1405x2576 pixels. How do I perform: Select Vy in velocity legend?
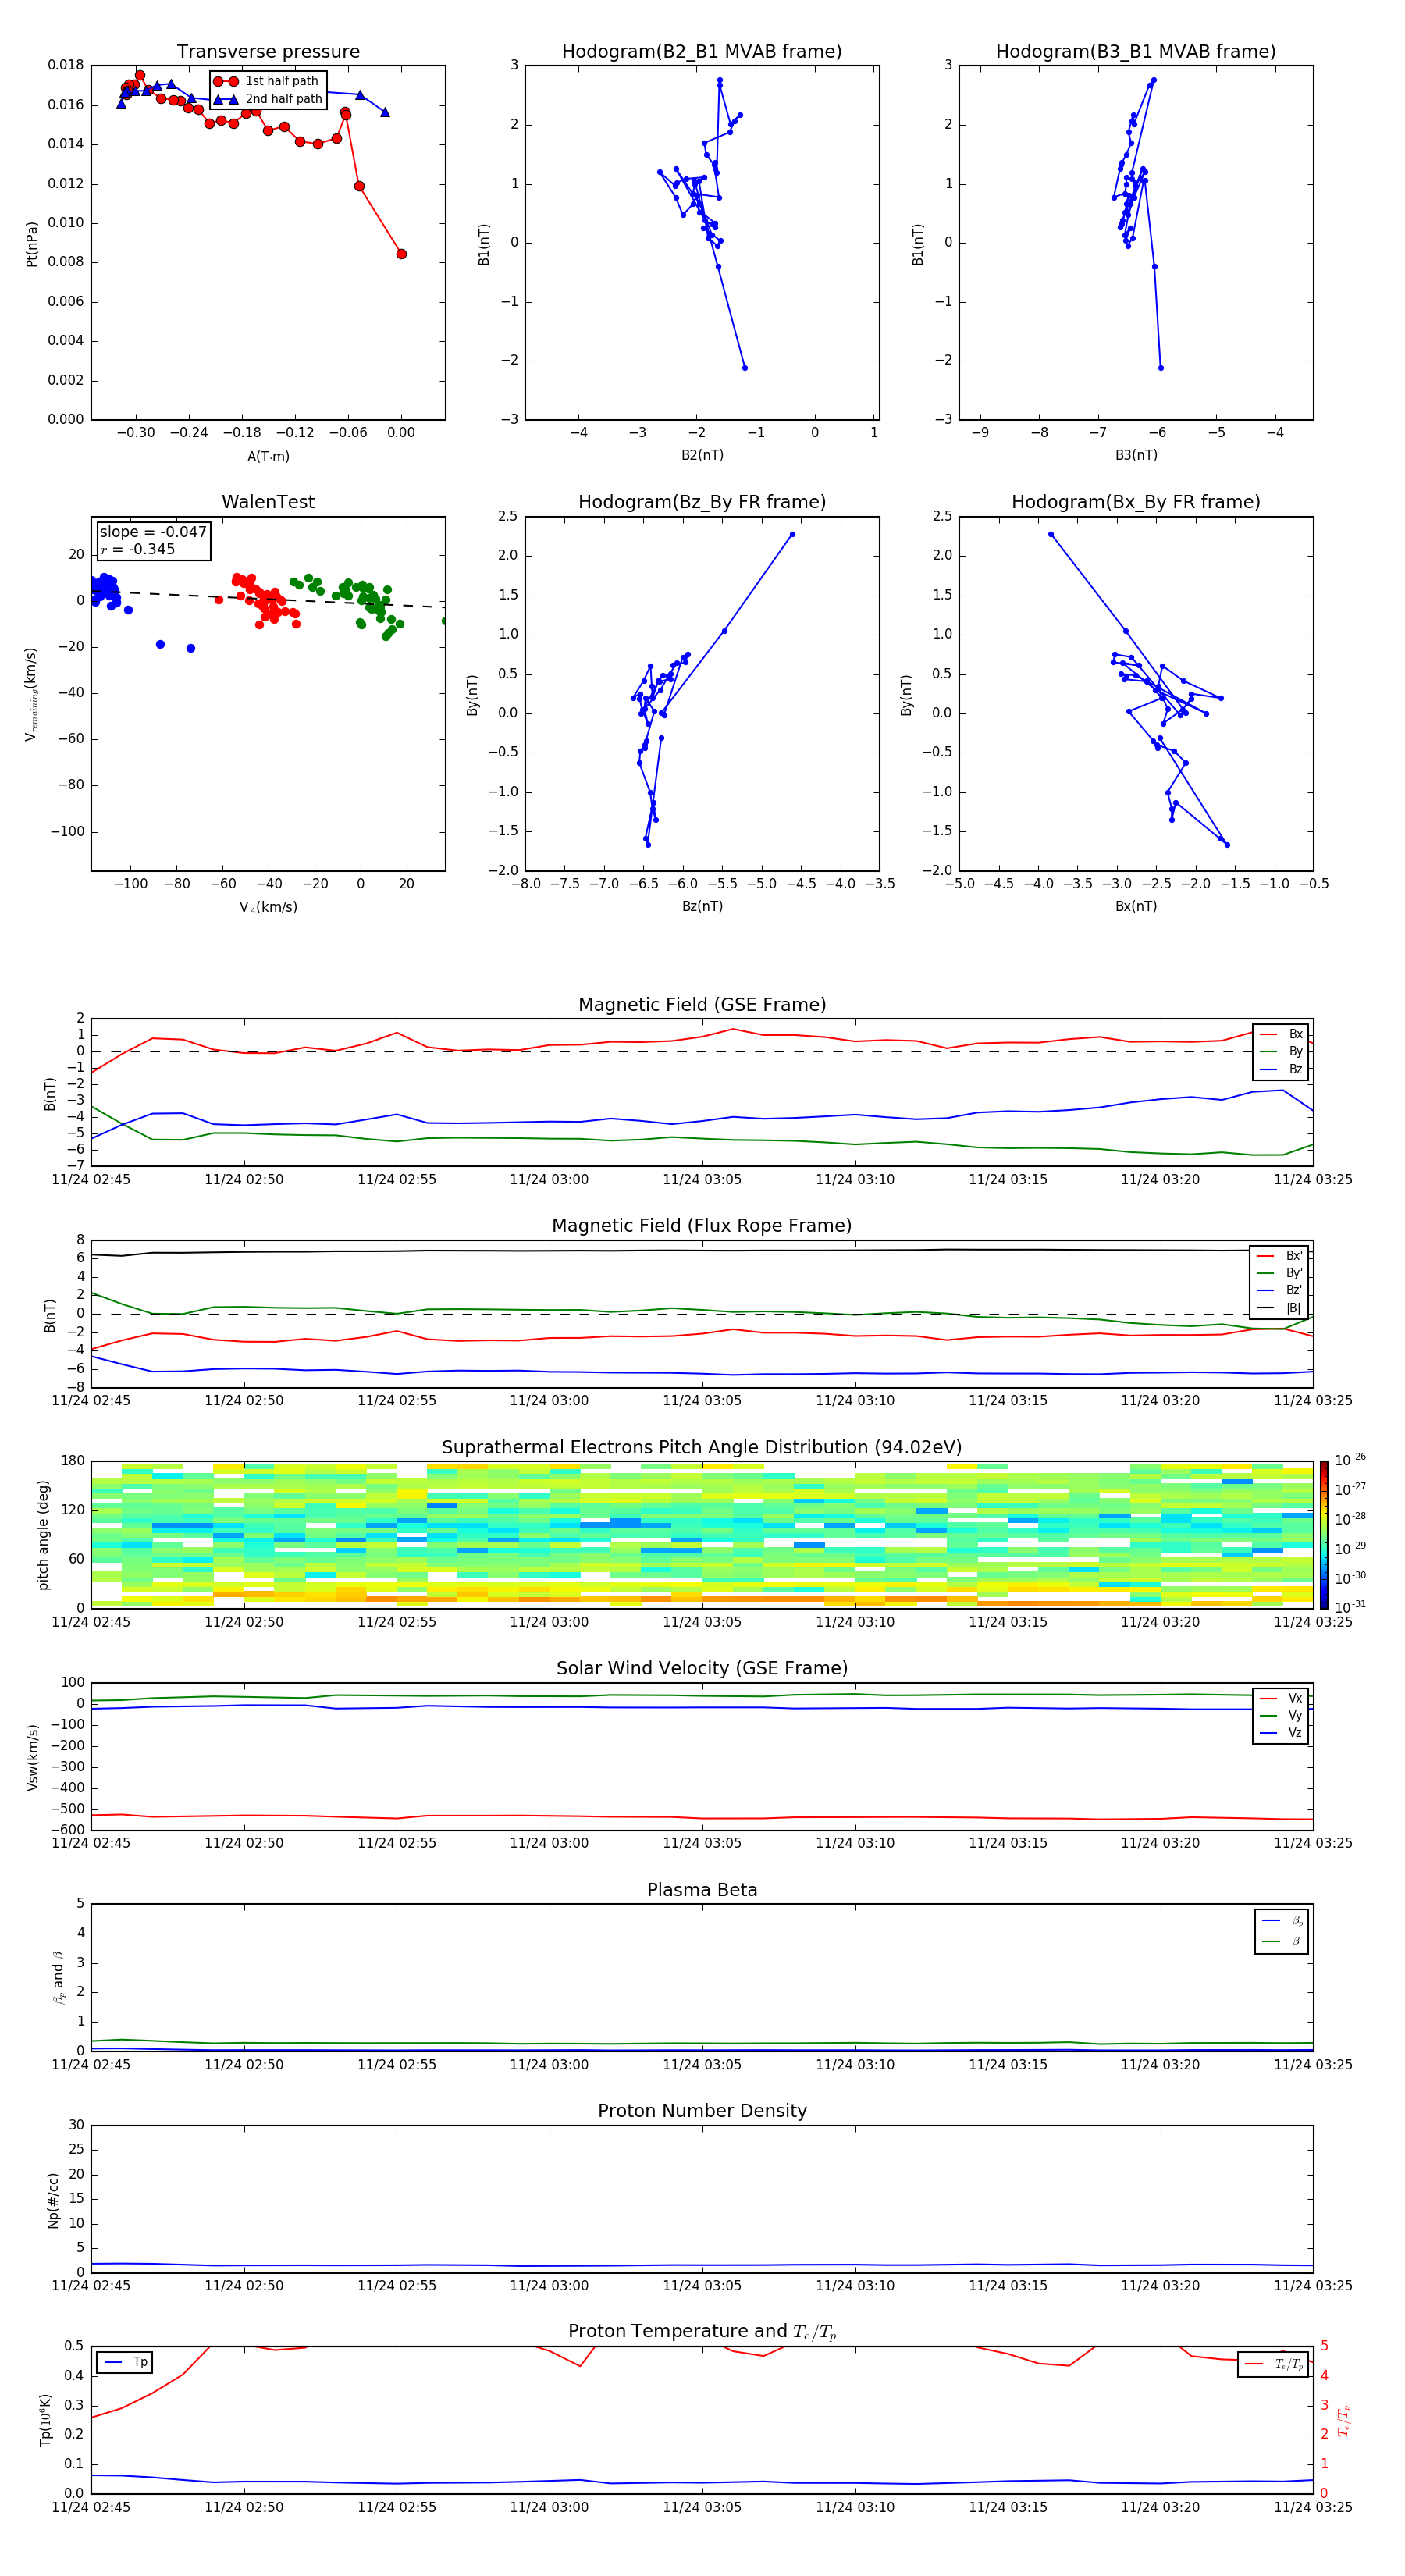point(1281,1716)
